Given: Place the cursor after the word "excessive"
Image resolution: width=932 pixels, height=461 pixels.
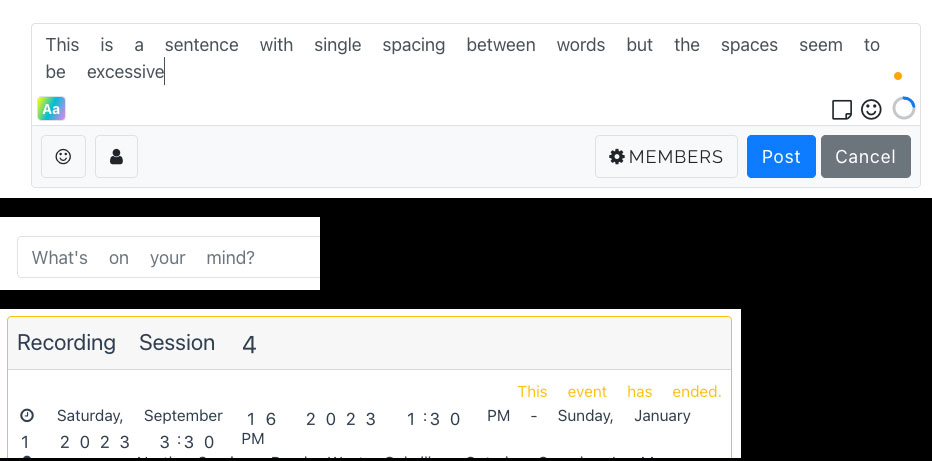Looking at the screenshot, I should pos(165,72).
